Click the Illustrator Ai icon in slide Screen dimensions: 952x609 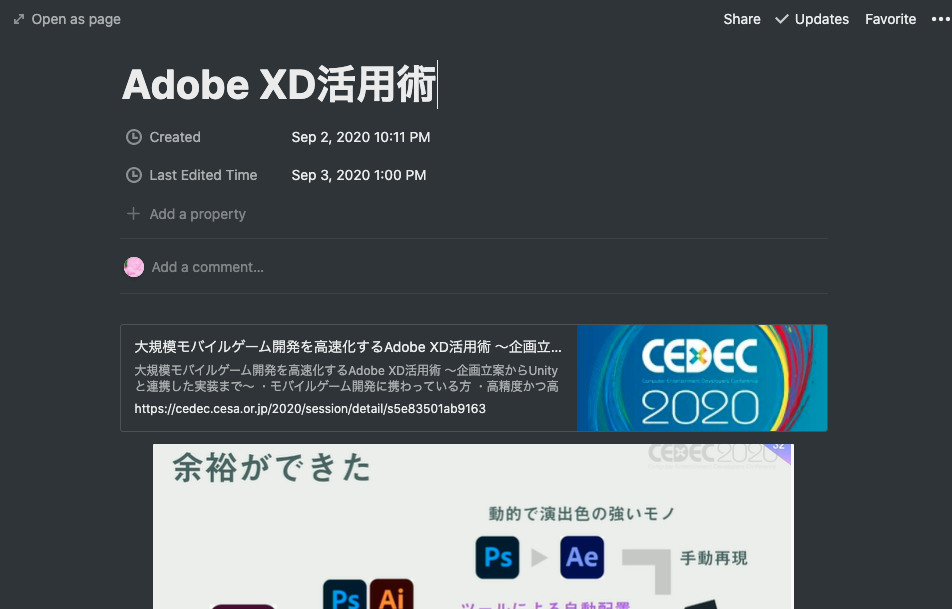pyautogui.click(x=392, y=594)
